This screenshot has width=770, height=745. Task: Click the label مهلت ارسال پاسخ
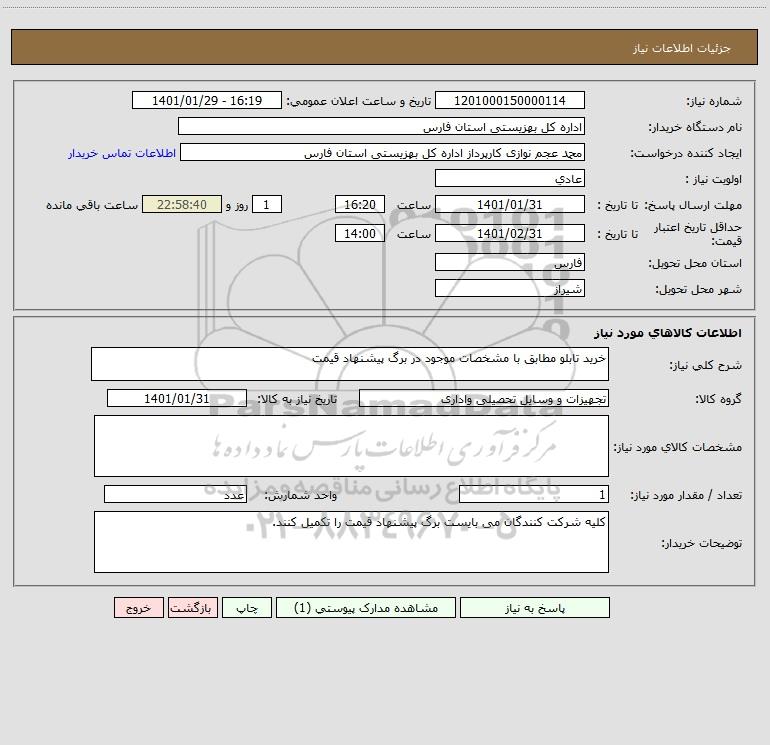click(693, 205)
